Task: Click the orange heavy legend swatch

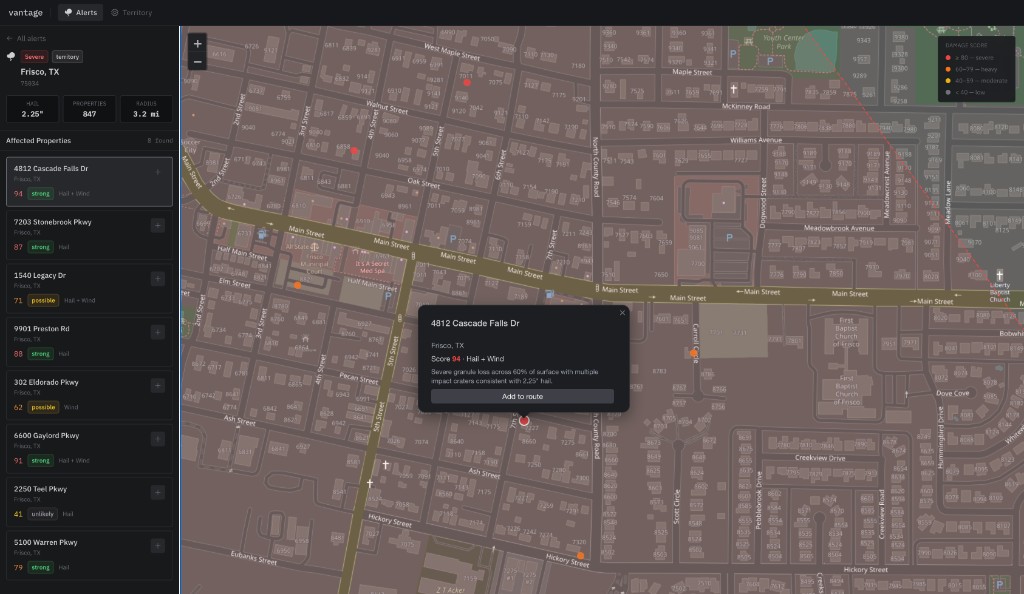Action: coord(948,69)
